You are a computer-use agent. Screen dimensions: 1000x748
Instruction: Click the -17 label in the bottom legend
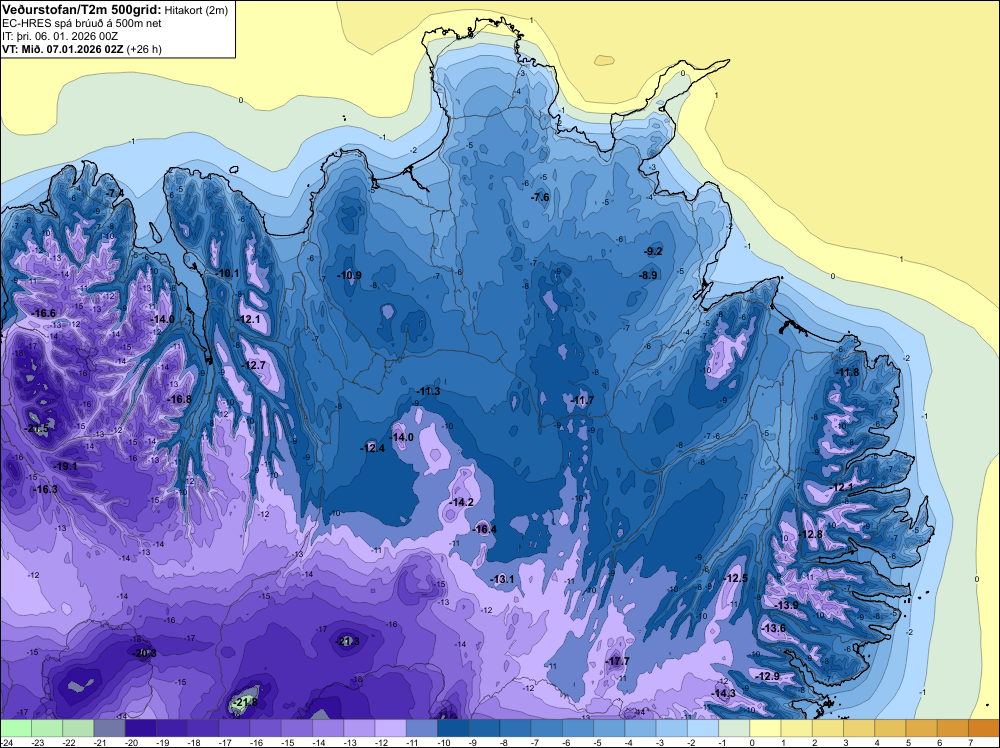click(225, 742)
